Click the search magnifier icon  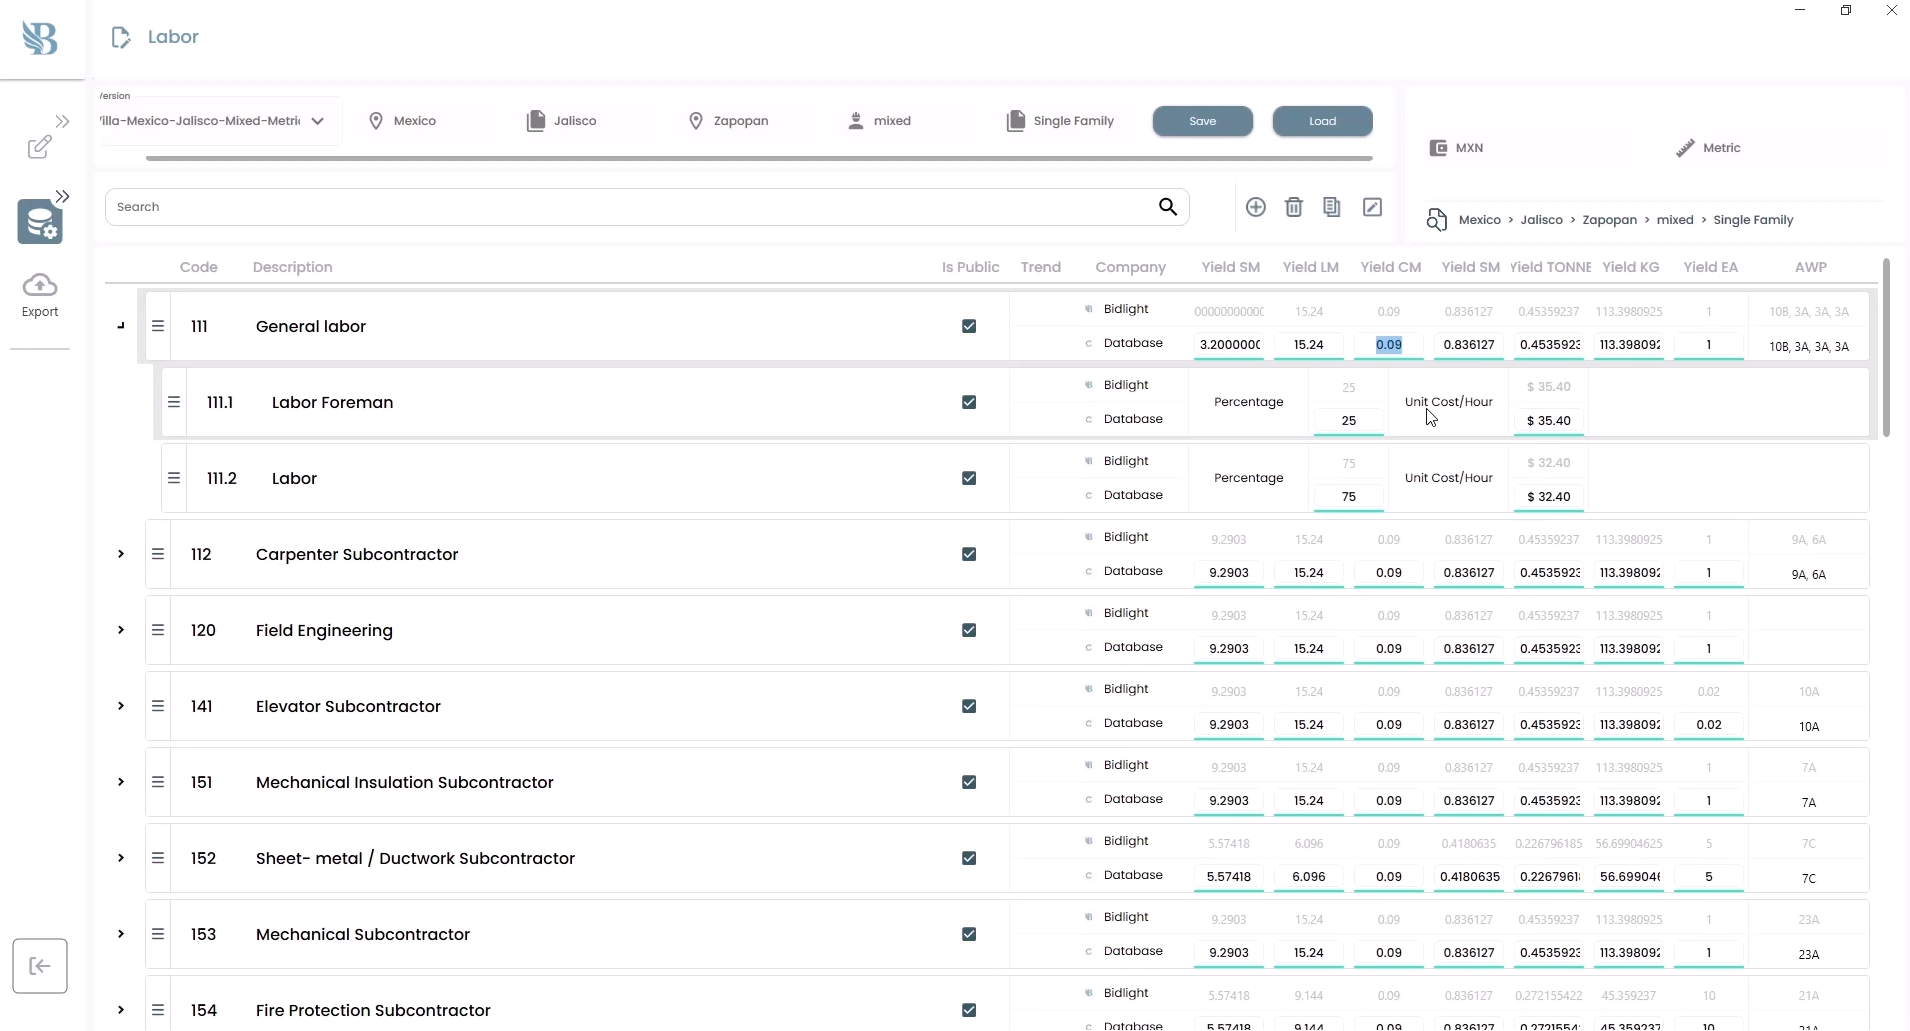pyautogui.click(x=1168, y=207)
